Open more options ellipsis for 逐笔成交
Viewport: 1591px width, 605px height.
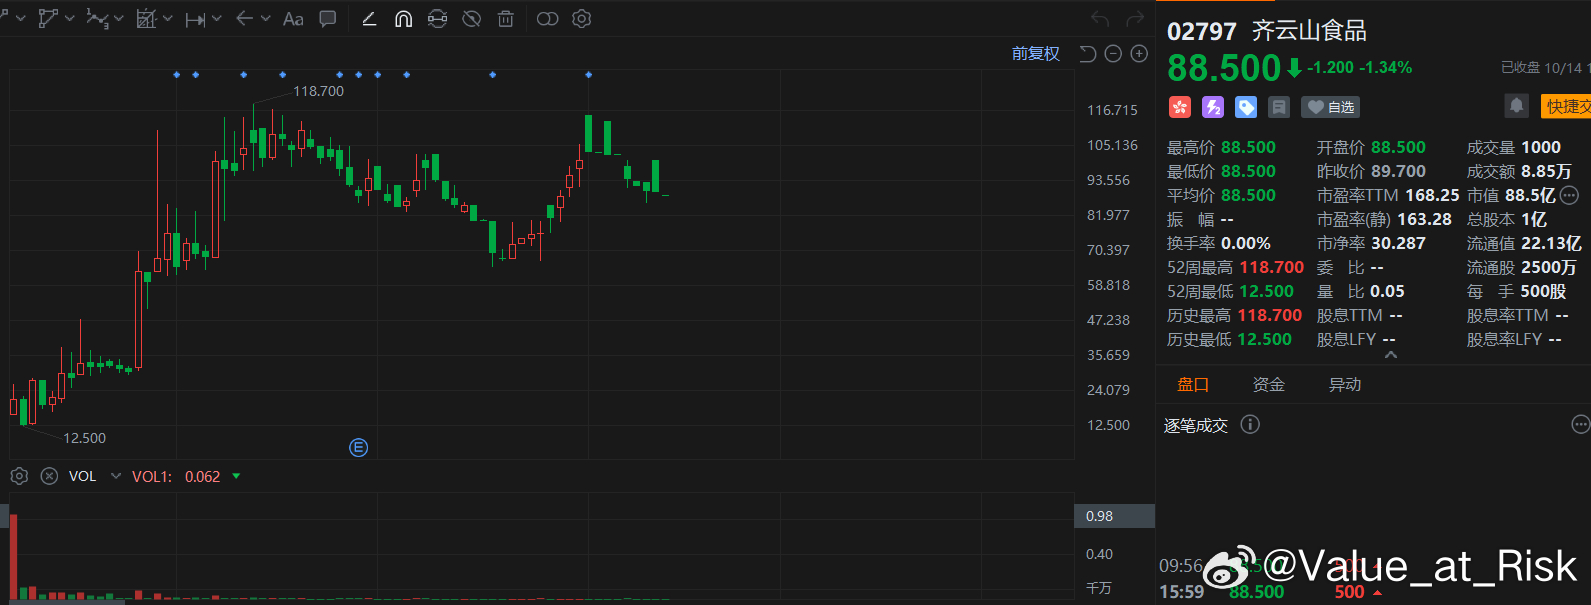click(1580, 424)
